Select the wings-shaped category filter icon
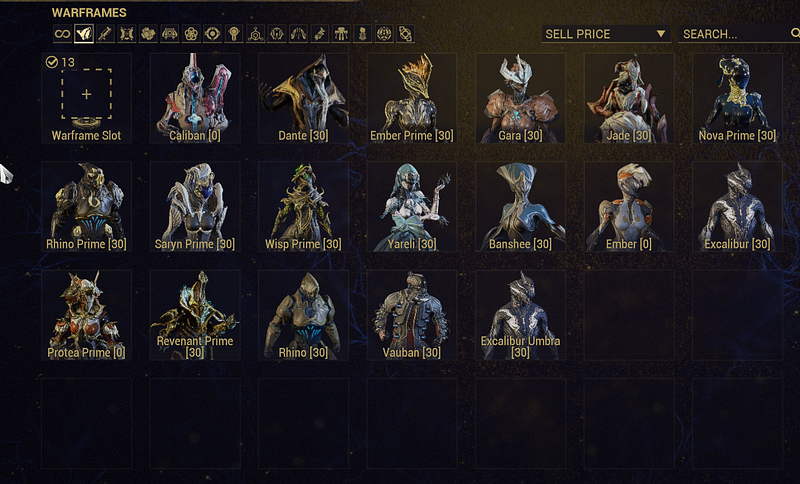 click(x=298, y=34)
